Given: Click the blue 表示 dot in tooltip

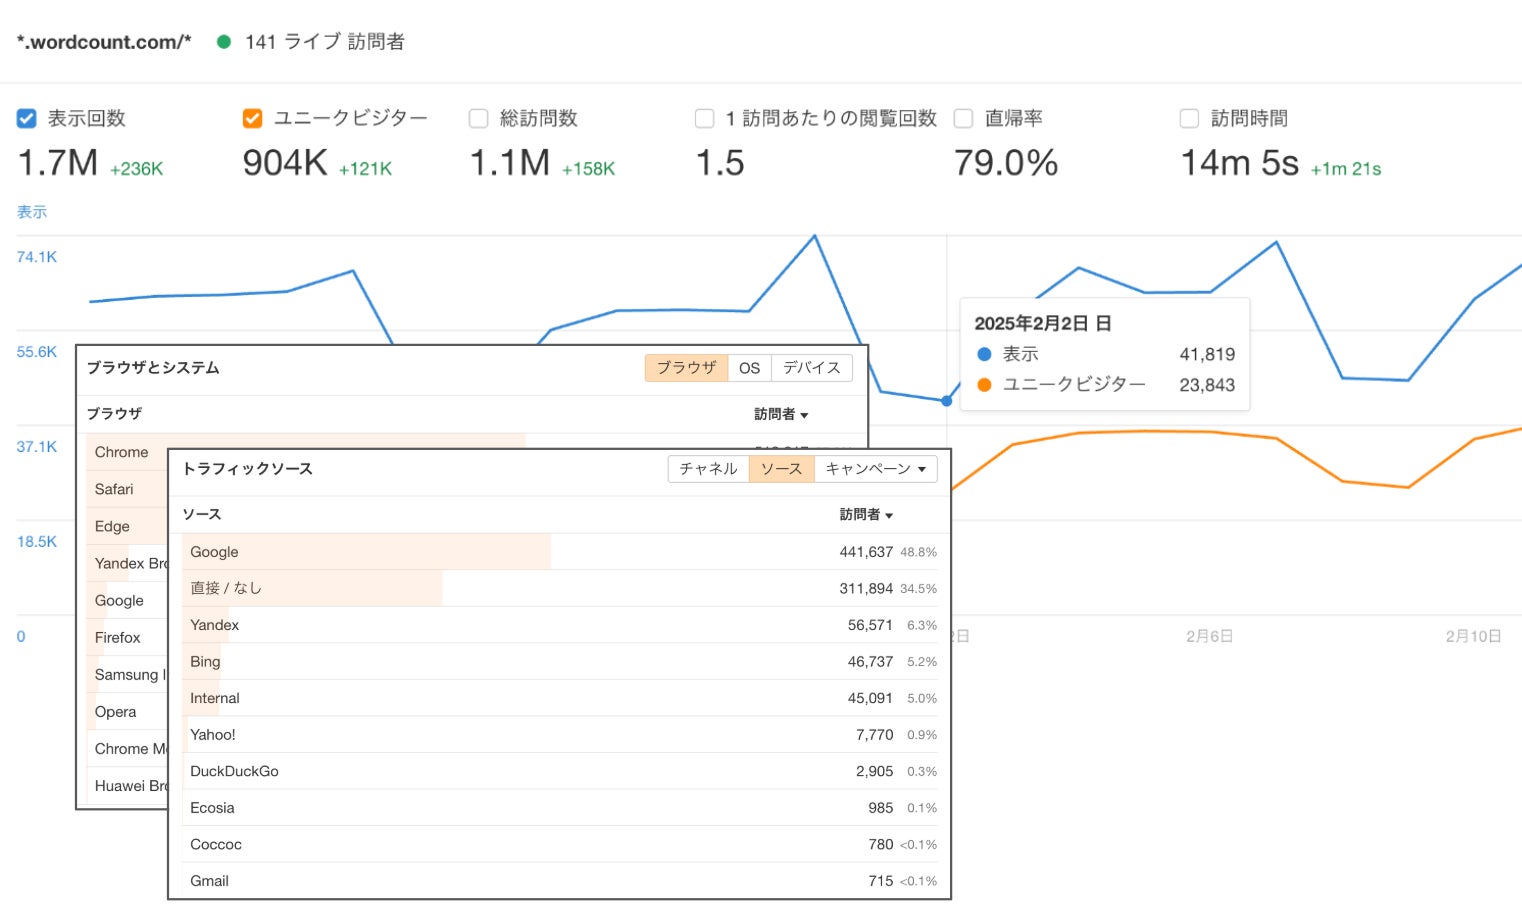Looking at the screenshot, I should pos(984,354).
